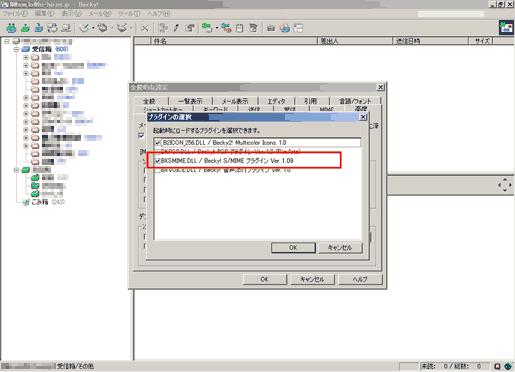
Task: Select the 受信箱 folder in the tree
Action: click(42, 49)
